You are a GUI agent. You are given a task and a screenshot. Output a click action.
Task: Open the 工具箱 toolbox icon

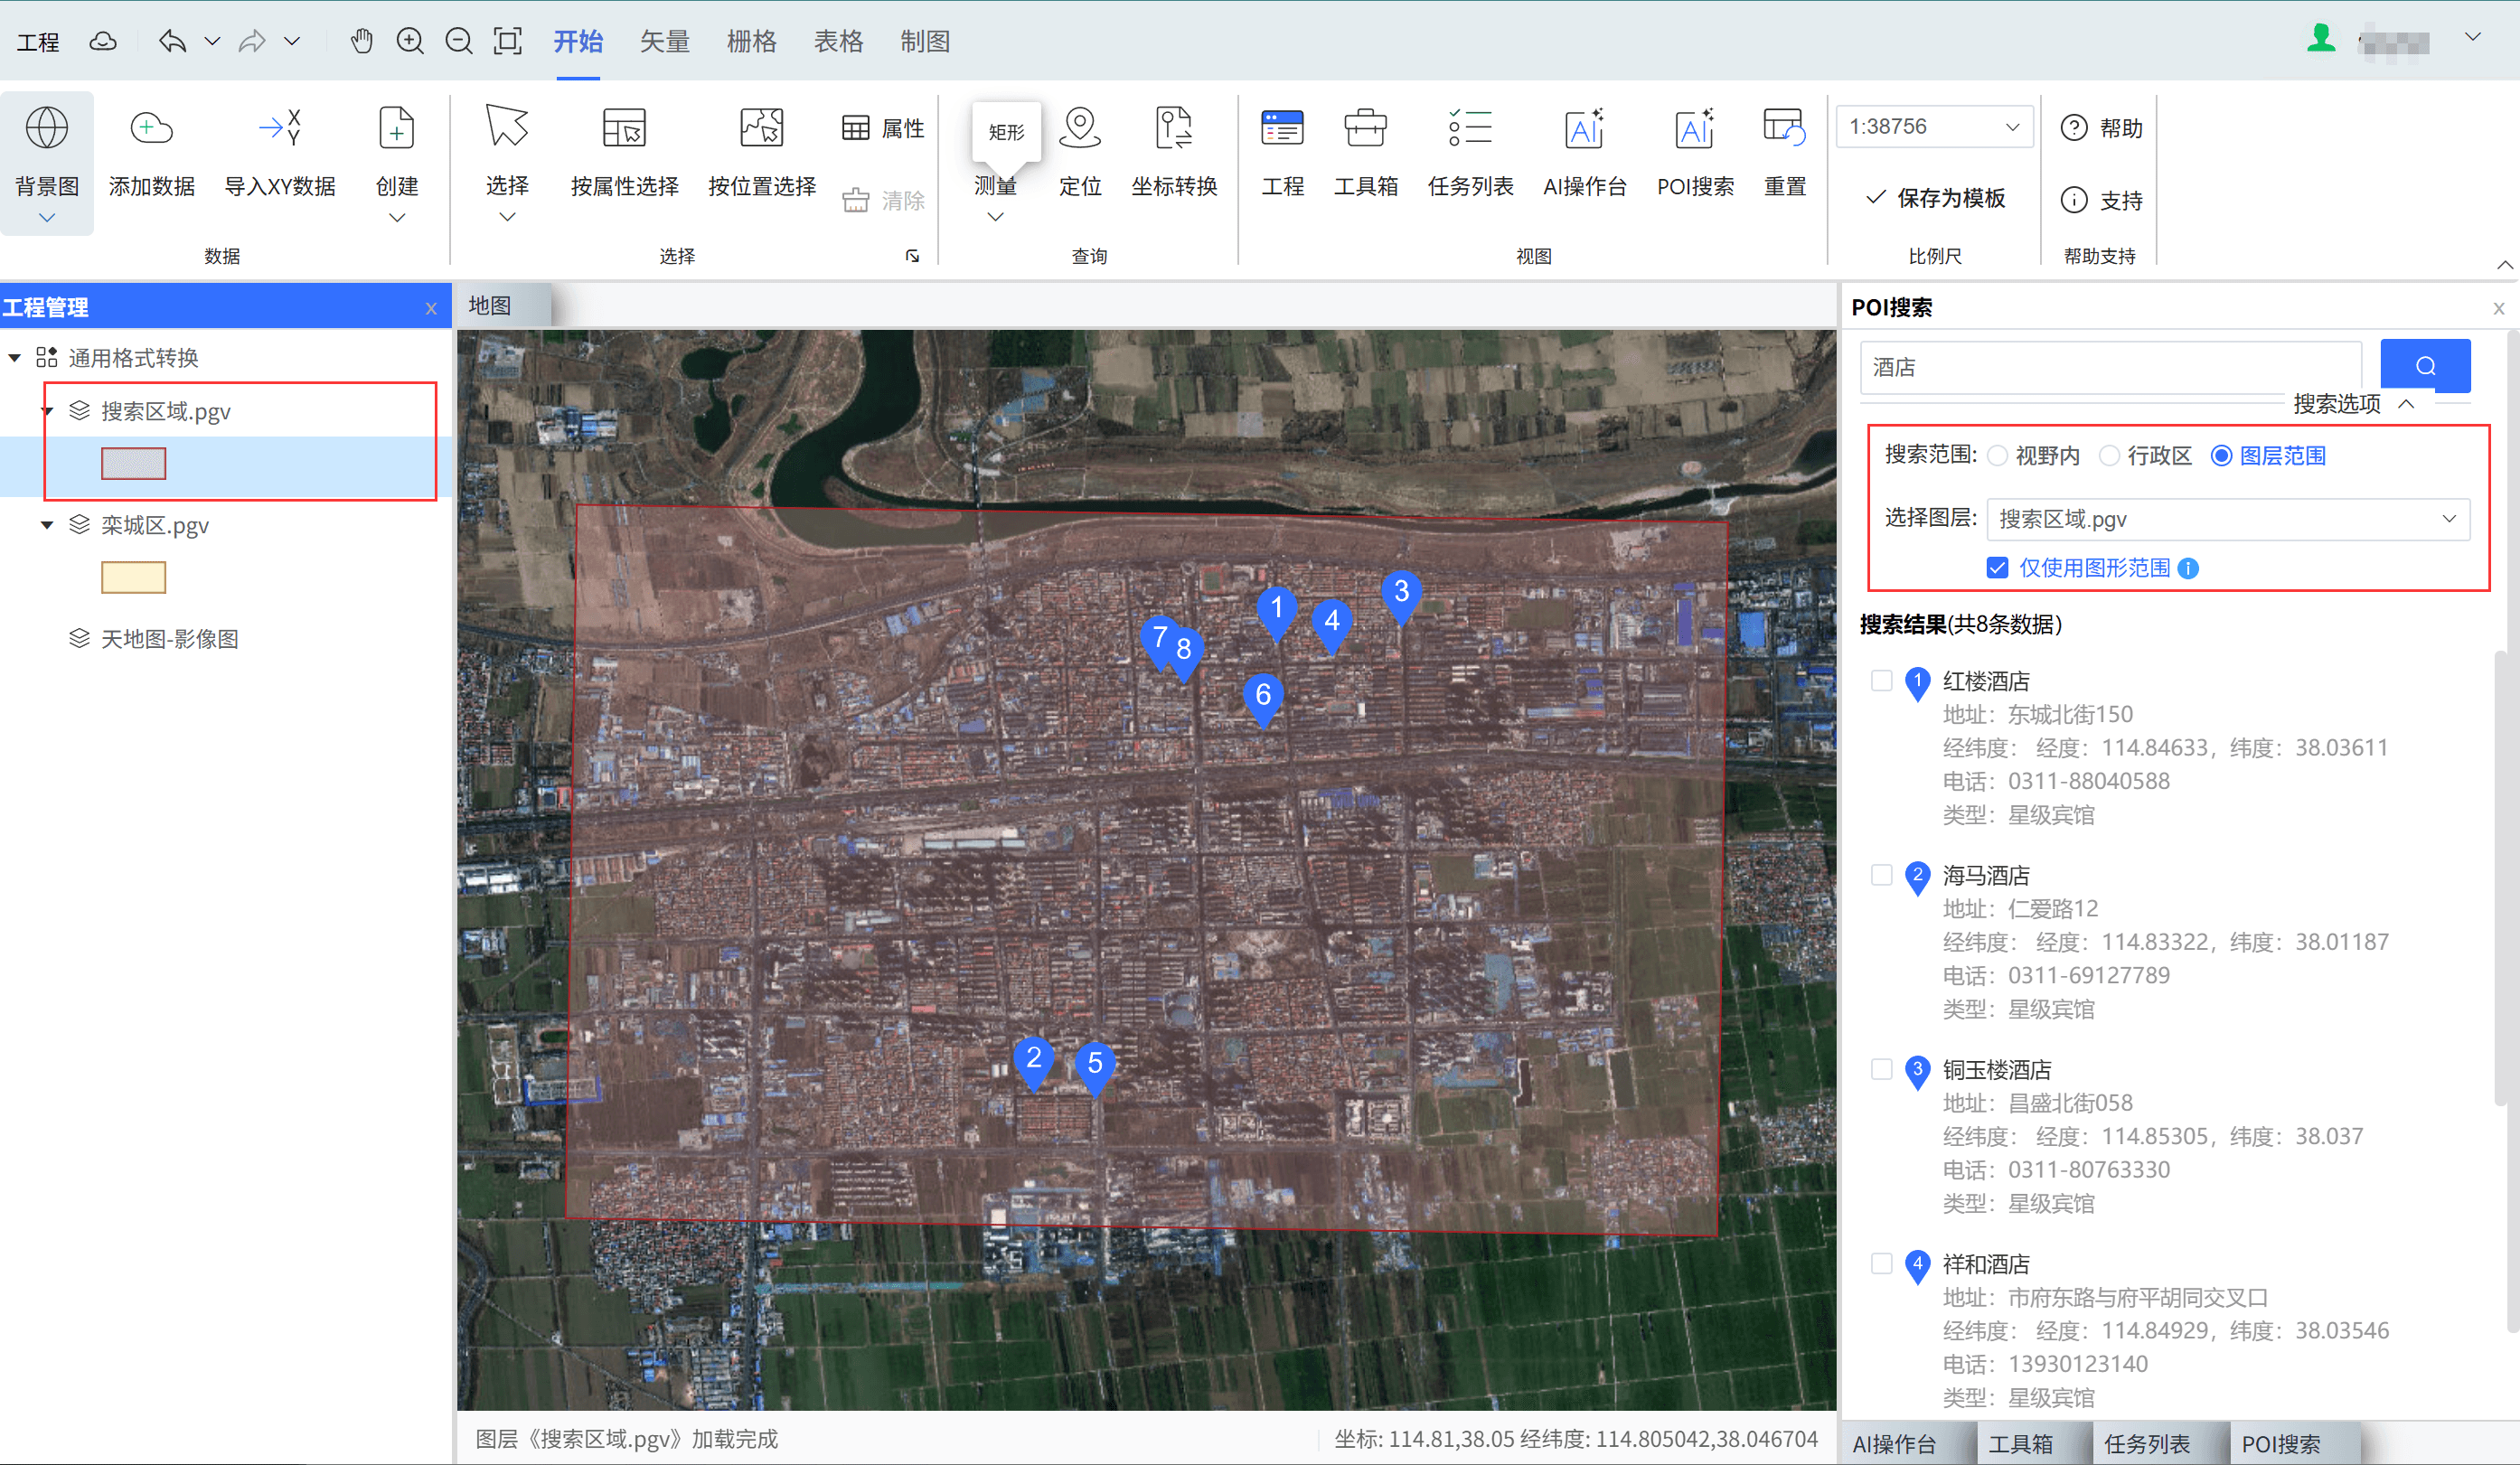(1365, 130)
